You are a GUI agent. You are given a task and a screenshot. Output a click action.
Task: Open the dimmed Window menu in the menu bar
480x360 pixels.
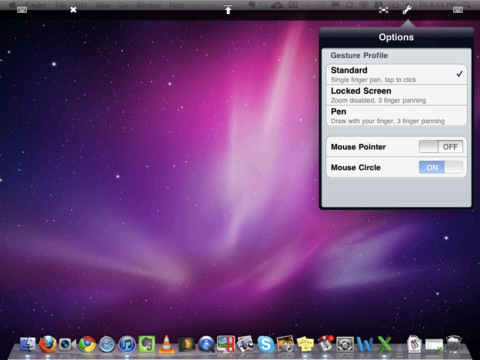coord(148,5)
